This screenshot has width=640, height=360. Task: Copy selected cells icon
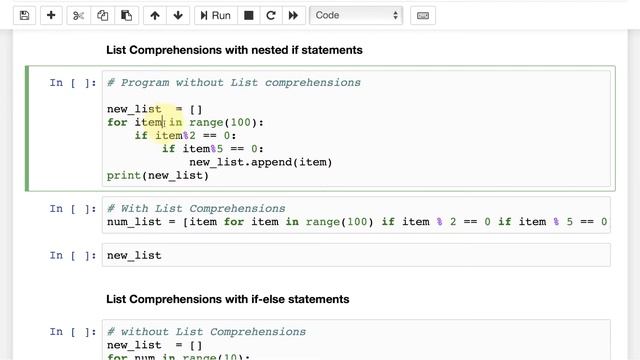(x=102, y=16)
